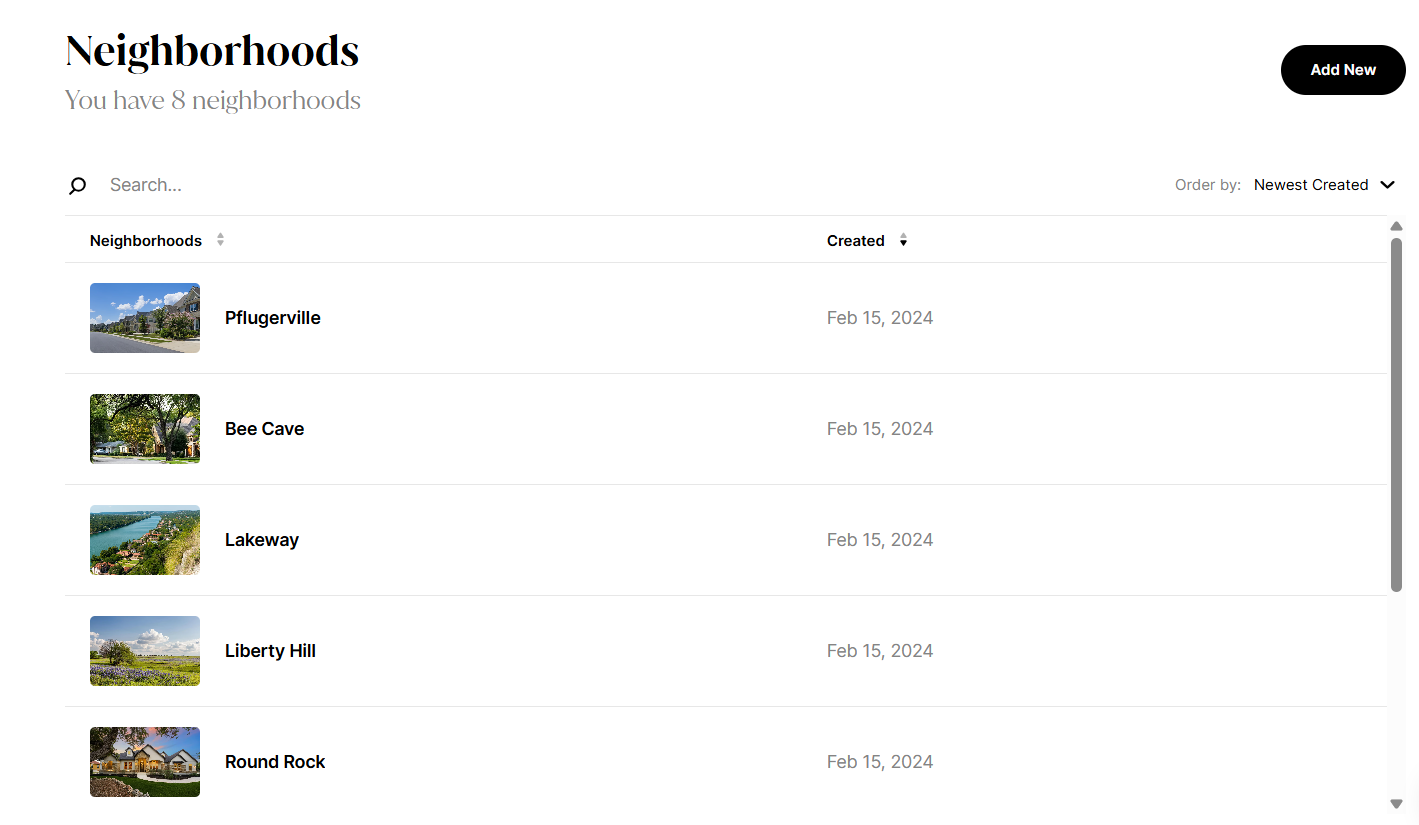Click the Add New button
Image resolution: width=1419 pixels, height=825 pixels.
pos(1343,70)
